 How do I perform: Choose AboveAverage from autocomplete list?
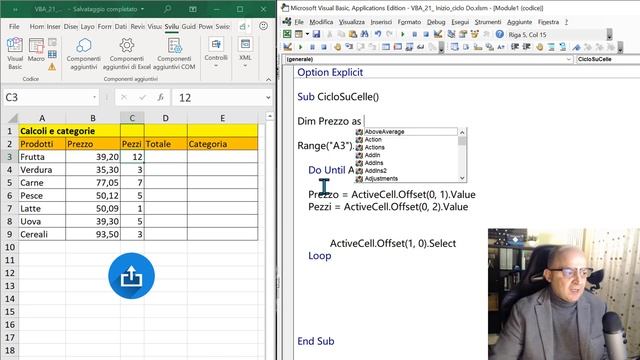[407, 132]
